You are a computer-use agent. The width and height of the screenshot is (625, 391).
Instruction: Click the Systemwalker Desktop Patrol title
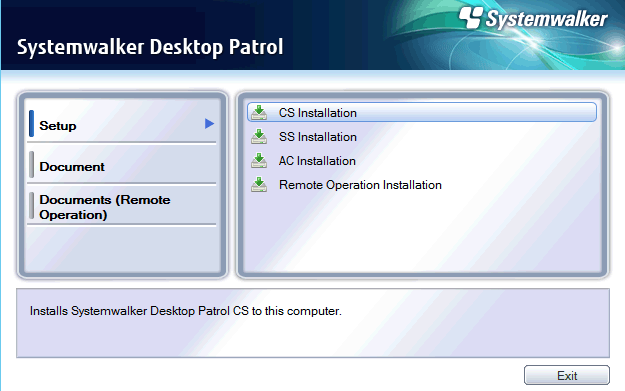pyautogui.click(x=150, y=47)
